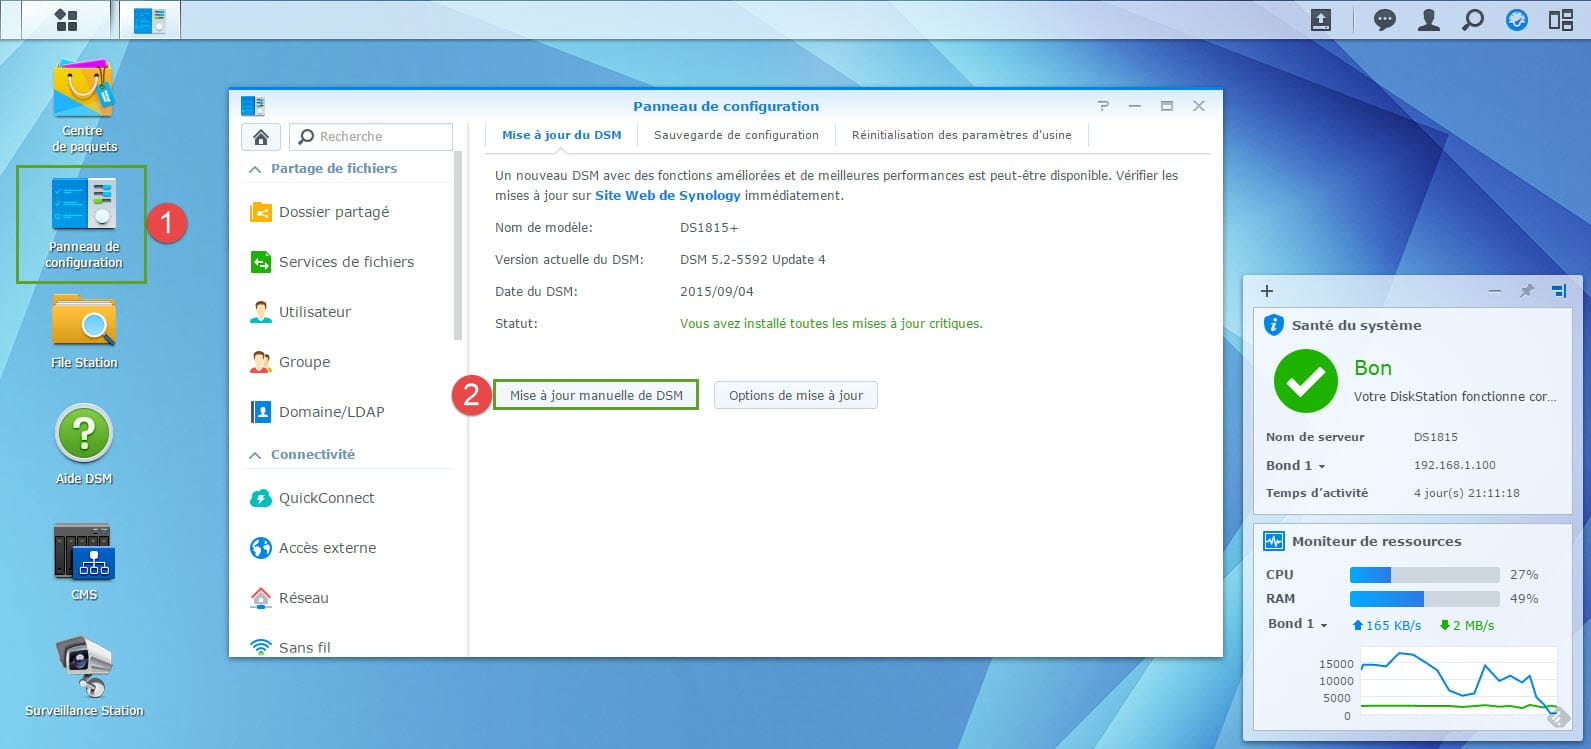Click the green critical updates status text

pos(831,324)
